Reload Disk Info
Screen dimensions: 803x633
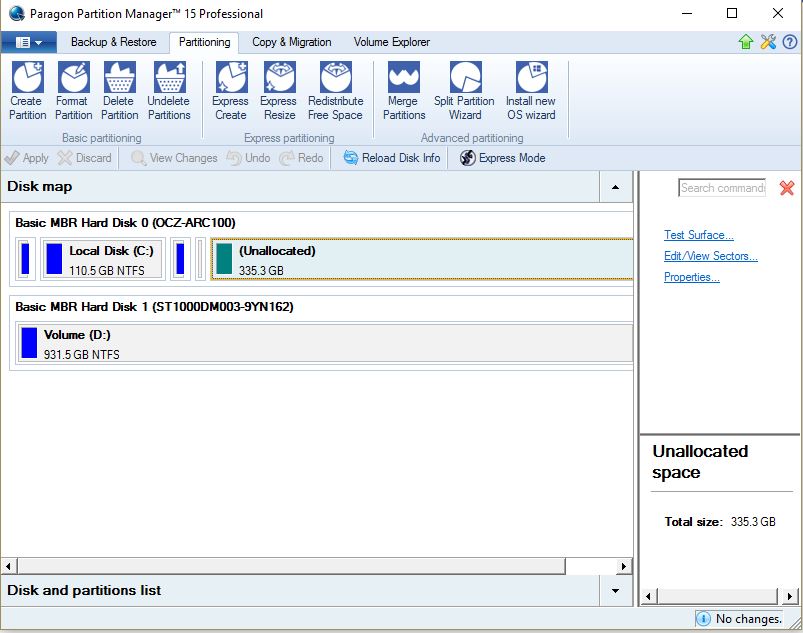tap(392, 158)
